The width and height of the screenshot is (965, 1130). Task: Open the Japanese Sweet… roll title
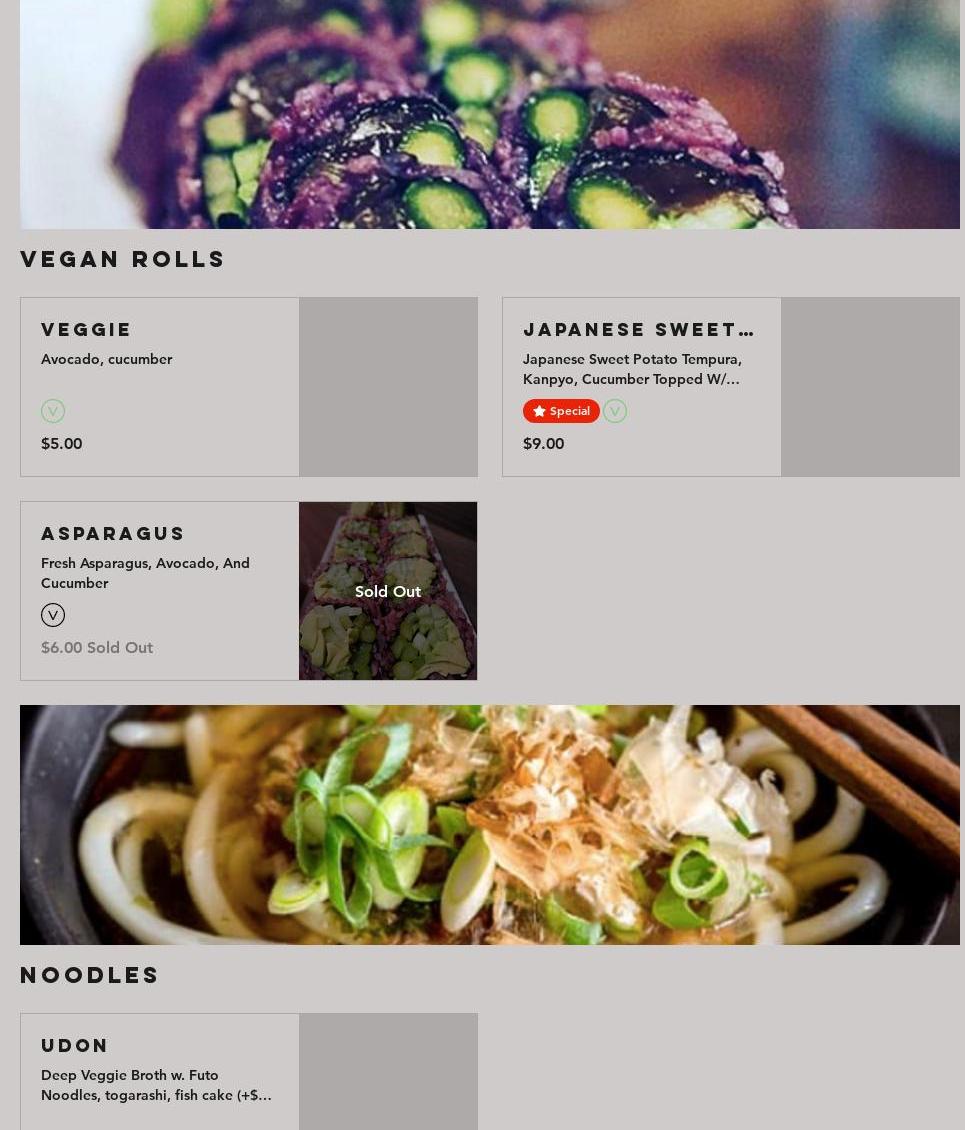(639, 329)
